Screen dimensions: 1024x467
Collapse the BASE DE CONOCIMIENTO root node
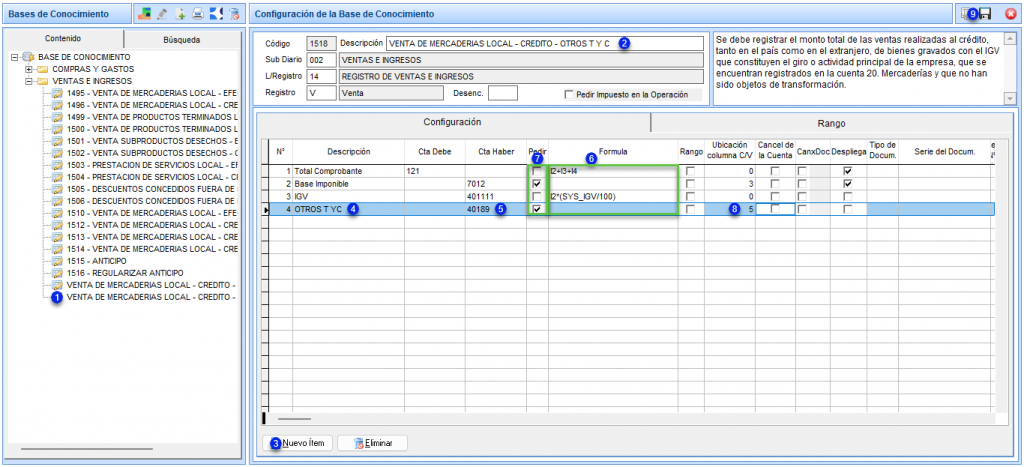tap(14, 57)
